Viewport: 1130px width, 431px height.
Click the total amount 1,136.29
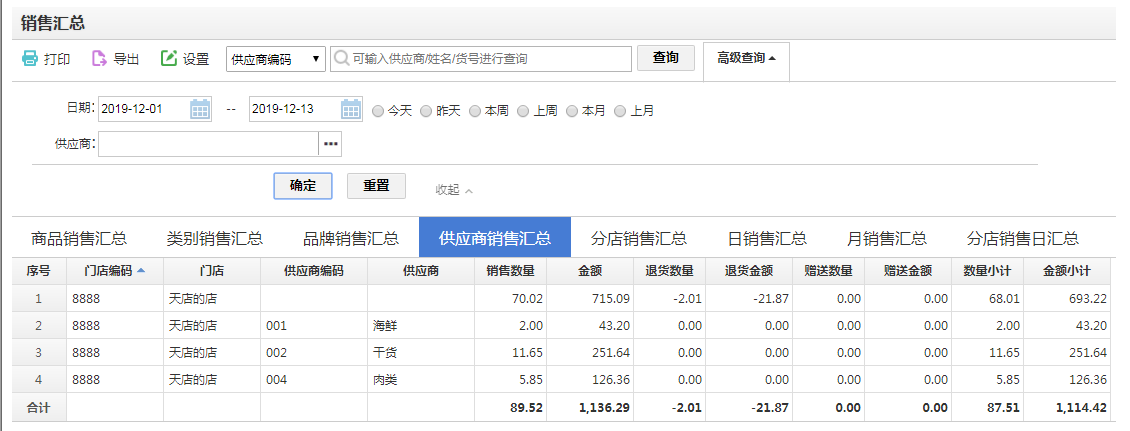click(x=605, y=407)
